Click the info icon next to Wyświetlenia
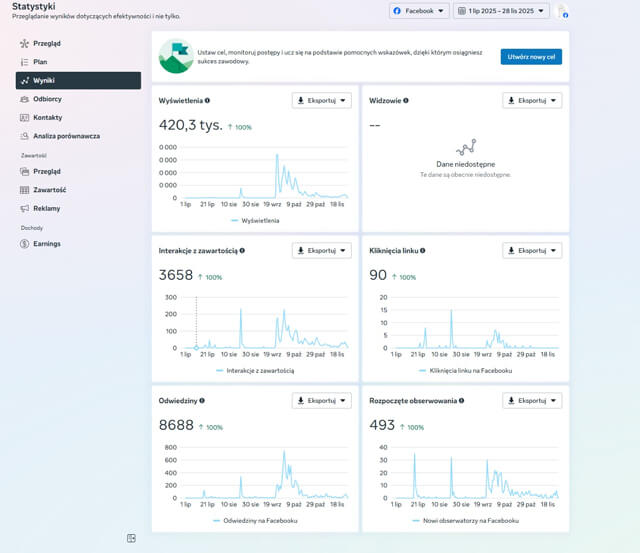 point(207,101)
